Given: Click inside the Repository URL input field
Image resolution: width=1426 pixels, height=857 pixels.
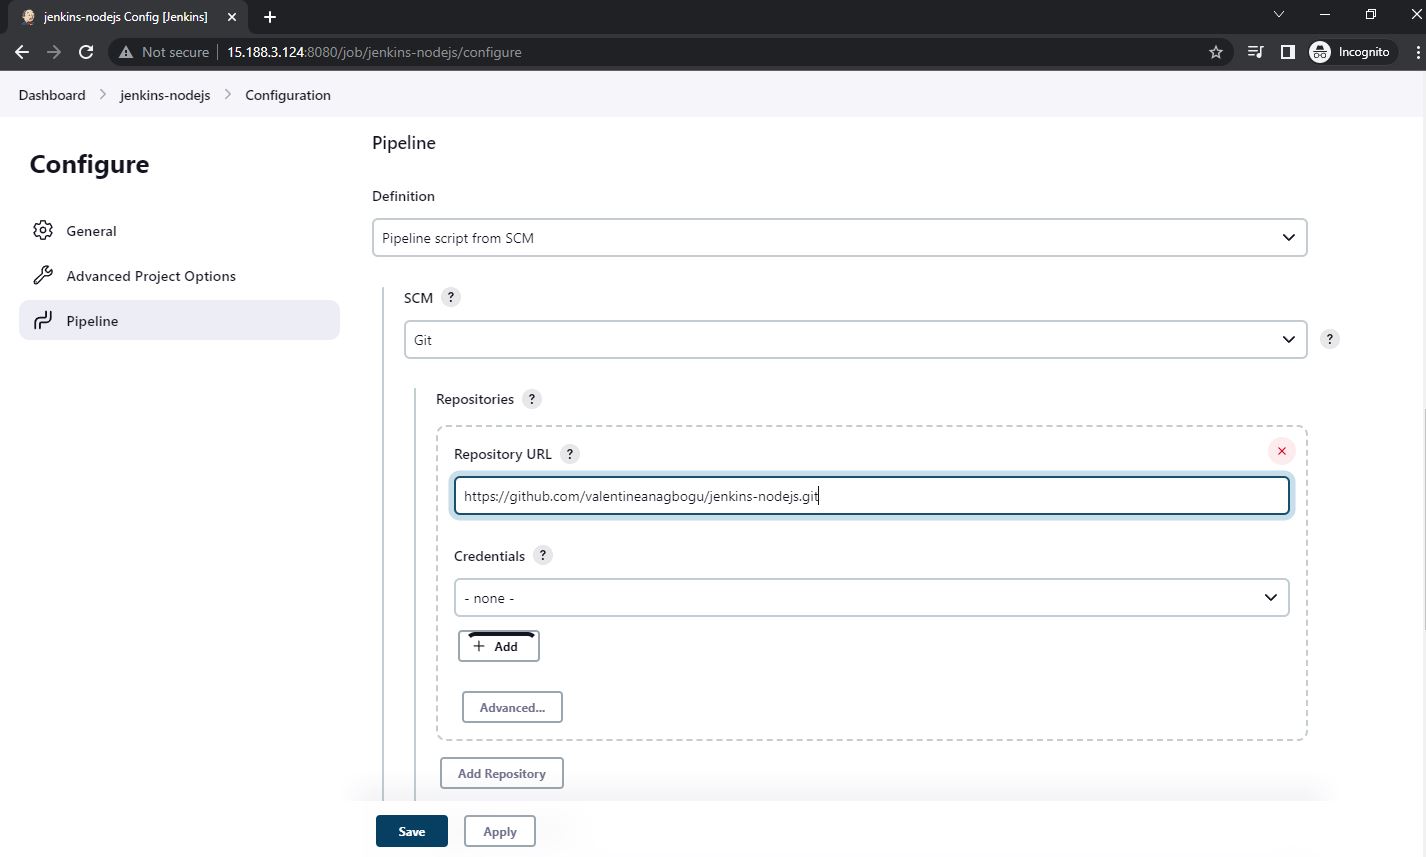Looking at the screenshot, I should point(871,495).
